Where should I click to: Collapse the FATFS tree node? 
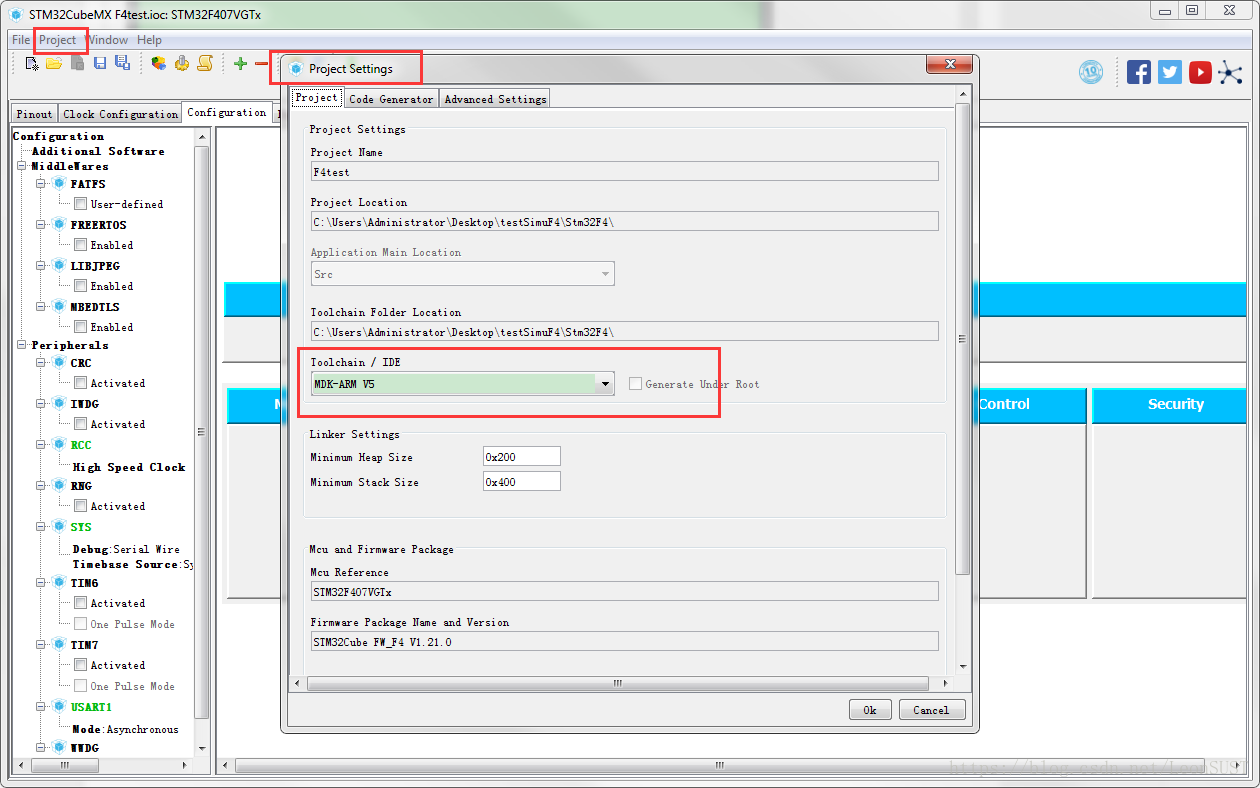click(x=42, y=184)
